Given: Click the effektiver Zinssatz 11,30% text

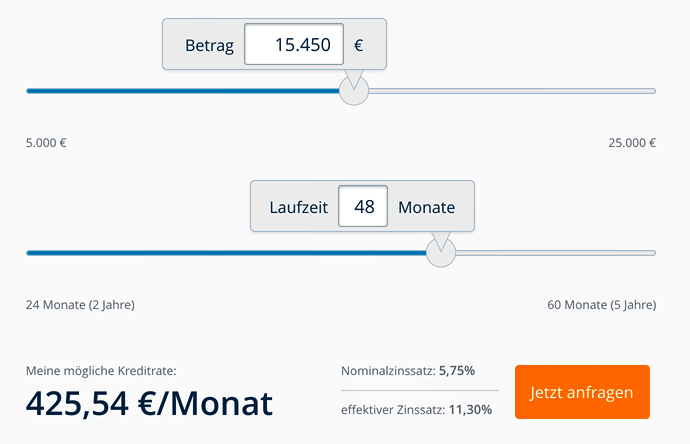Looking at the screenshot, I should point(416,410).
